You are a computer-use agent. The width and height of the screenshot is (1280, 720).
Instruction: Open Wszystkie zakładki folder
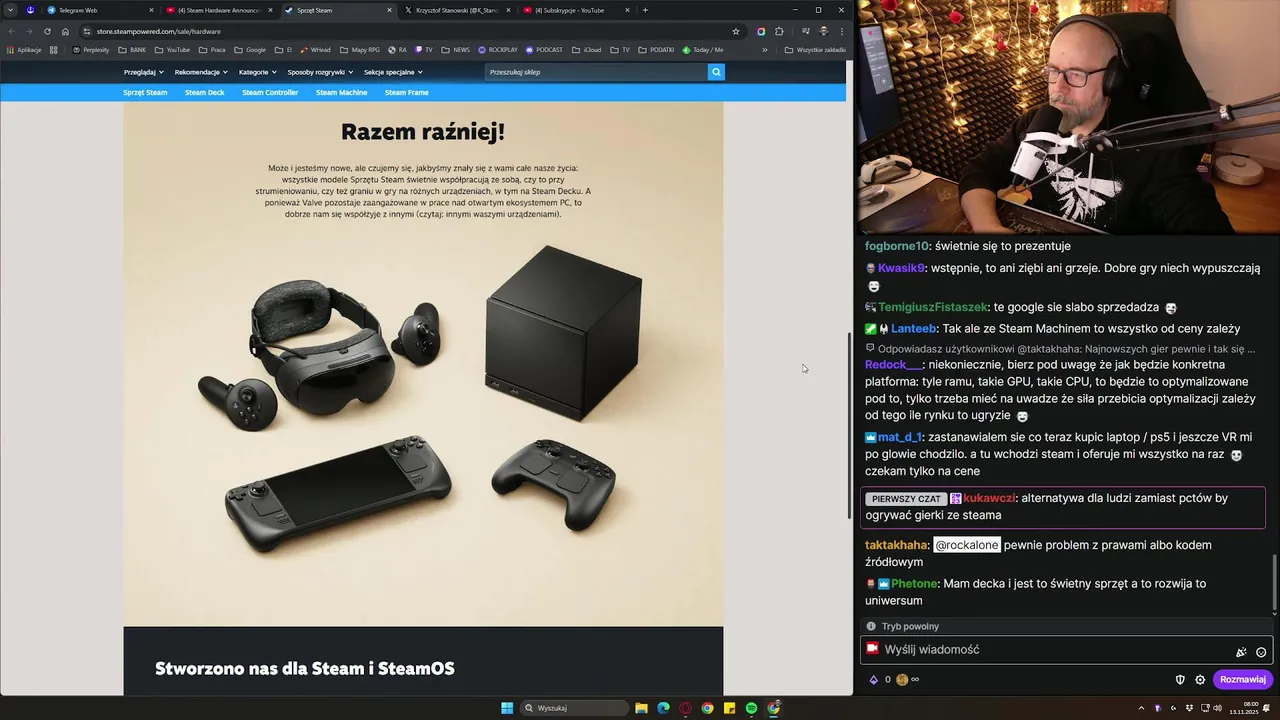click(x=816, y=50)
